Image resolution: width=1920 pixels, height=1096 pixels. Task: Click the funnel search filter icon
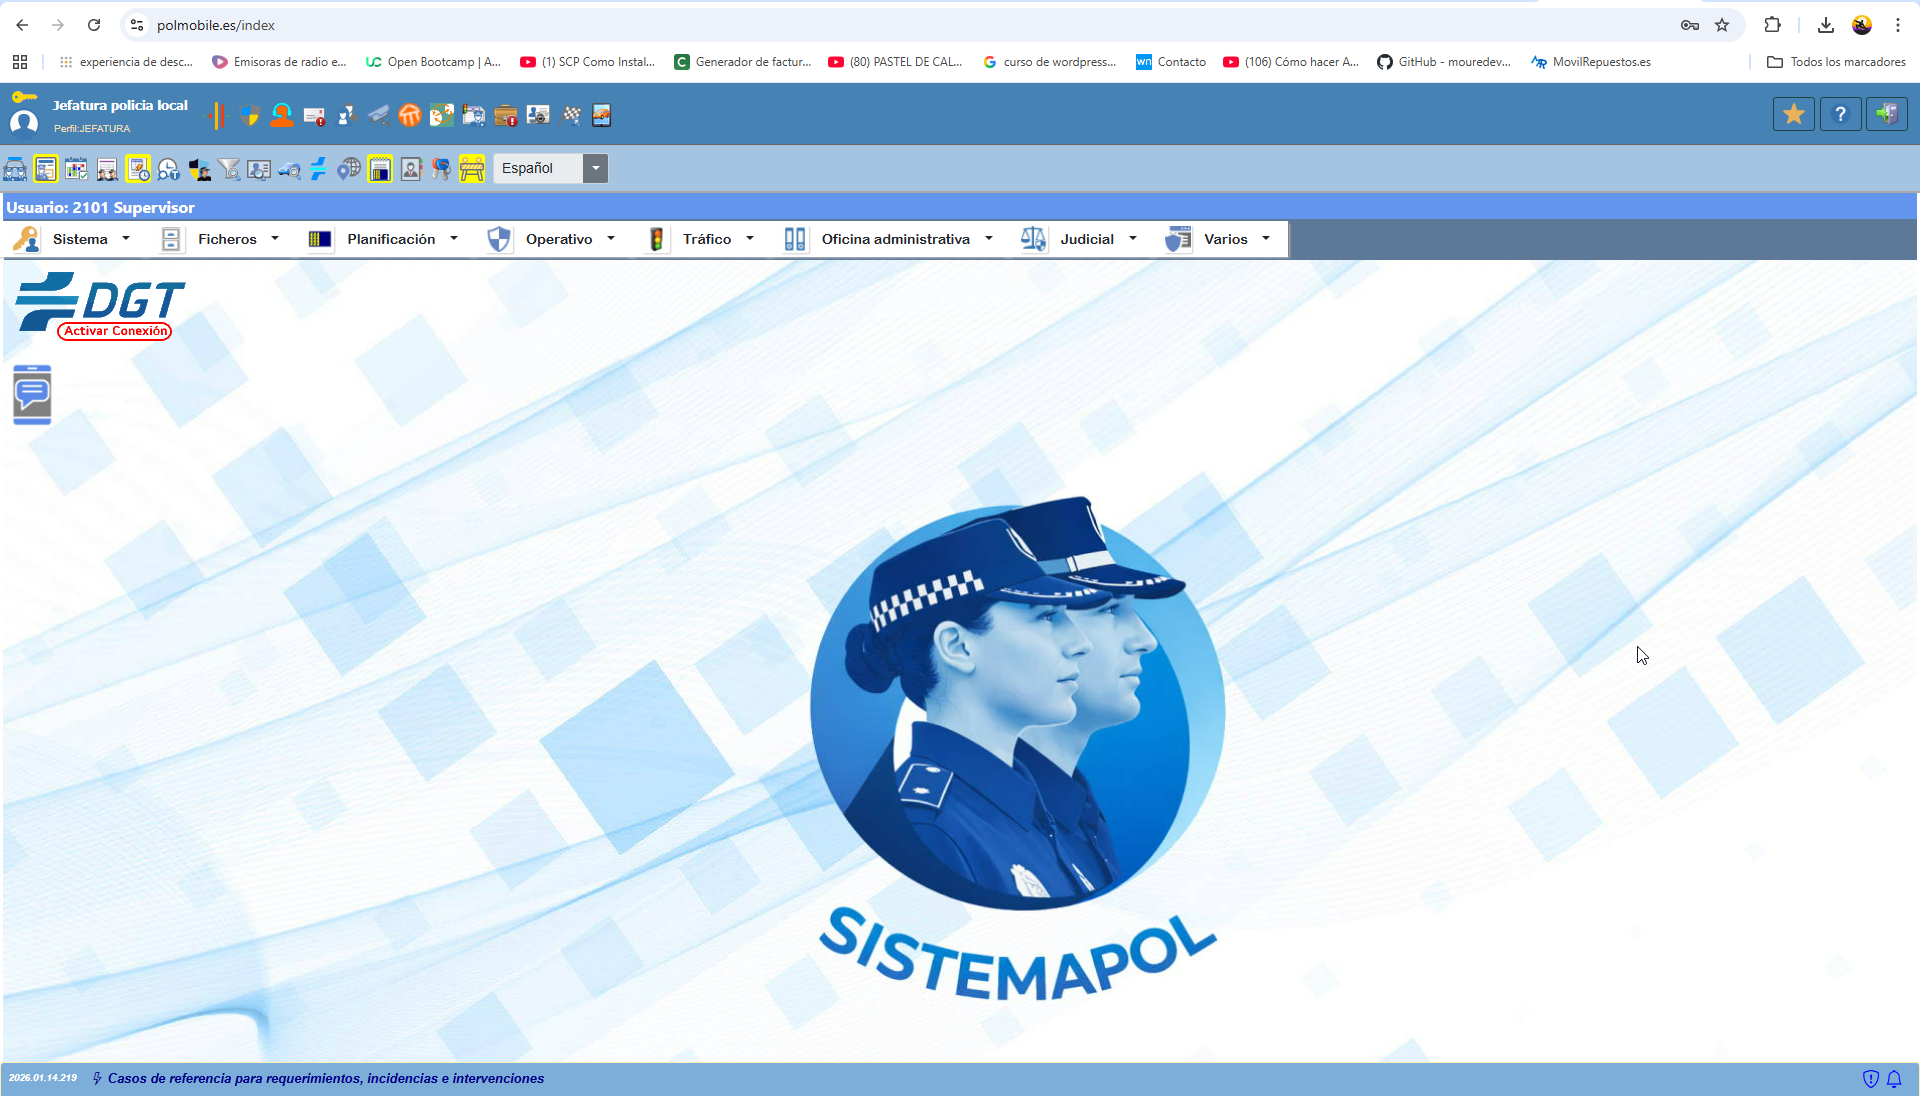[x=229, y=169]
